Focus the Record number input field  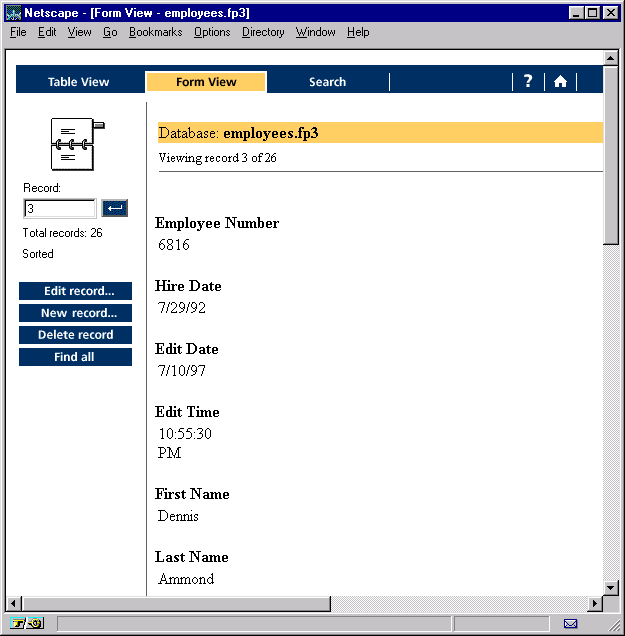[x=60, y=208]
